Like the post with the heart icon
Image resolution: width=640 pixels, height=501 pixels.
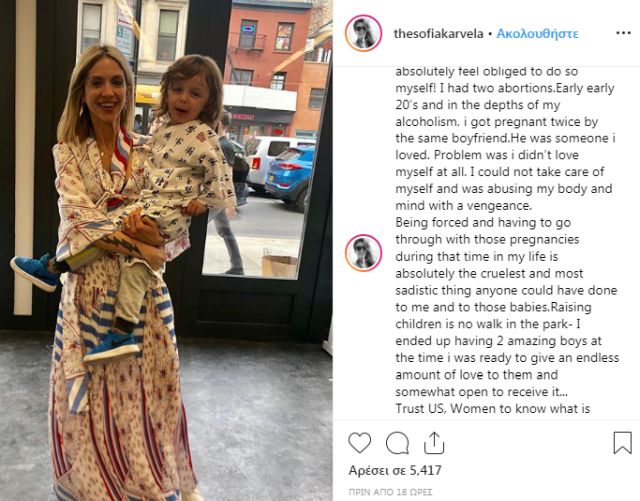coord(360,443)
